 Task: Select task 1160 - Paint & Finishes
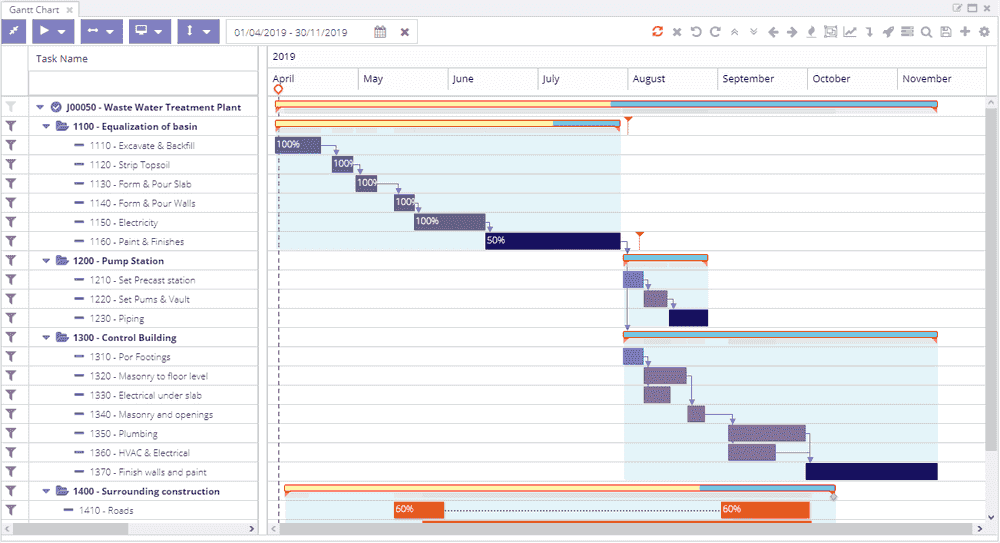pos(136,241)
